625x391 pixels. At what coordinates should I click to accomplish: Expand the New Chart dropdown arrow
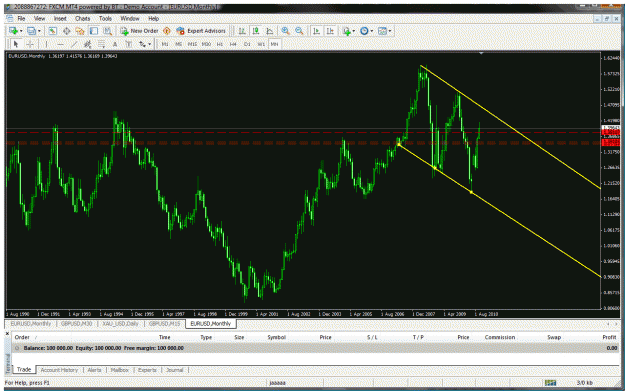tap(21, 31)
